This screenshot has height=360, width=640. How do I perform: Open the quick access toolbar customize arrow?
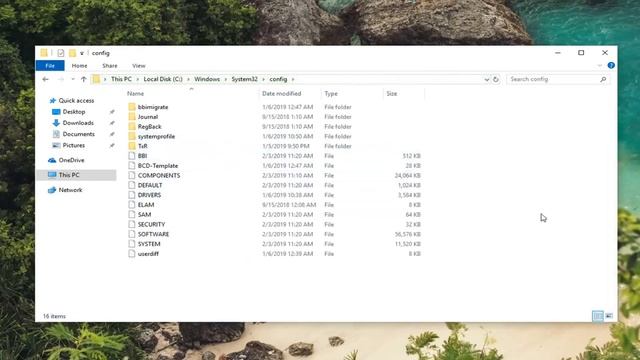[82, 53]
